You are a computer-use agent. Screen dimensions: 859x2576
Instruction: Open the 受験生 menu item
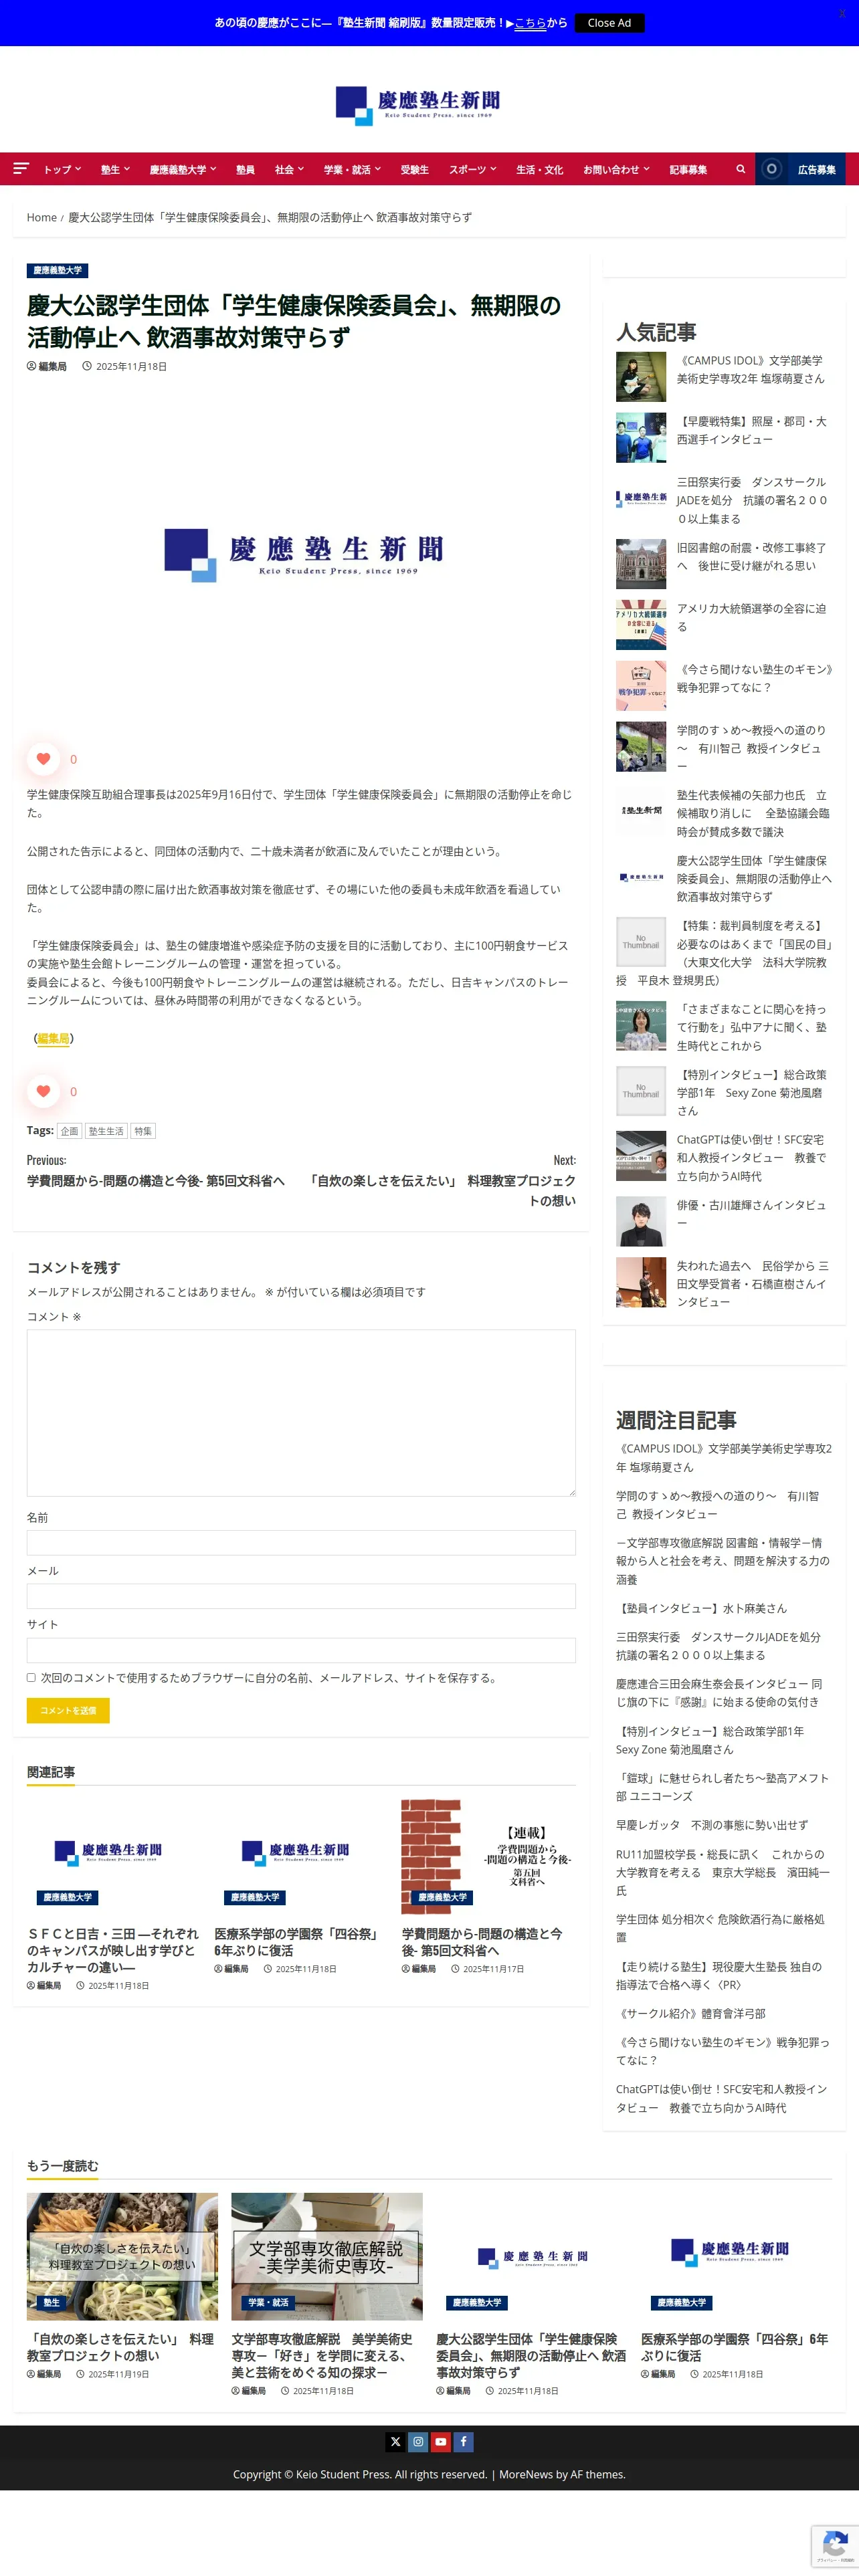(414, 169)
